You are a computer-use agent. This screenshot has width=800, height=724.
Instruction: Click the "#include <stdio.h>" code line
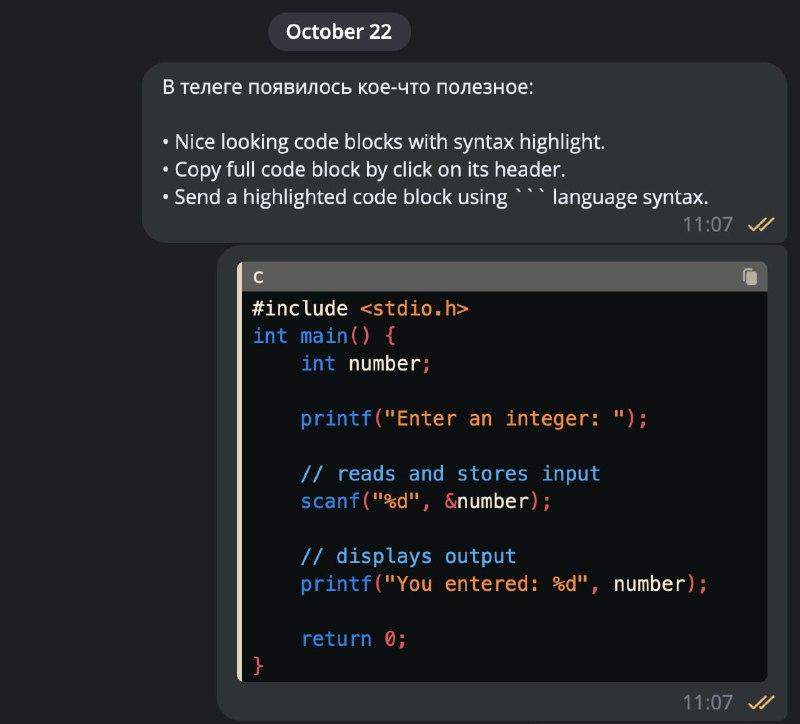(360, 309)
